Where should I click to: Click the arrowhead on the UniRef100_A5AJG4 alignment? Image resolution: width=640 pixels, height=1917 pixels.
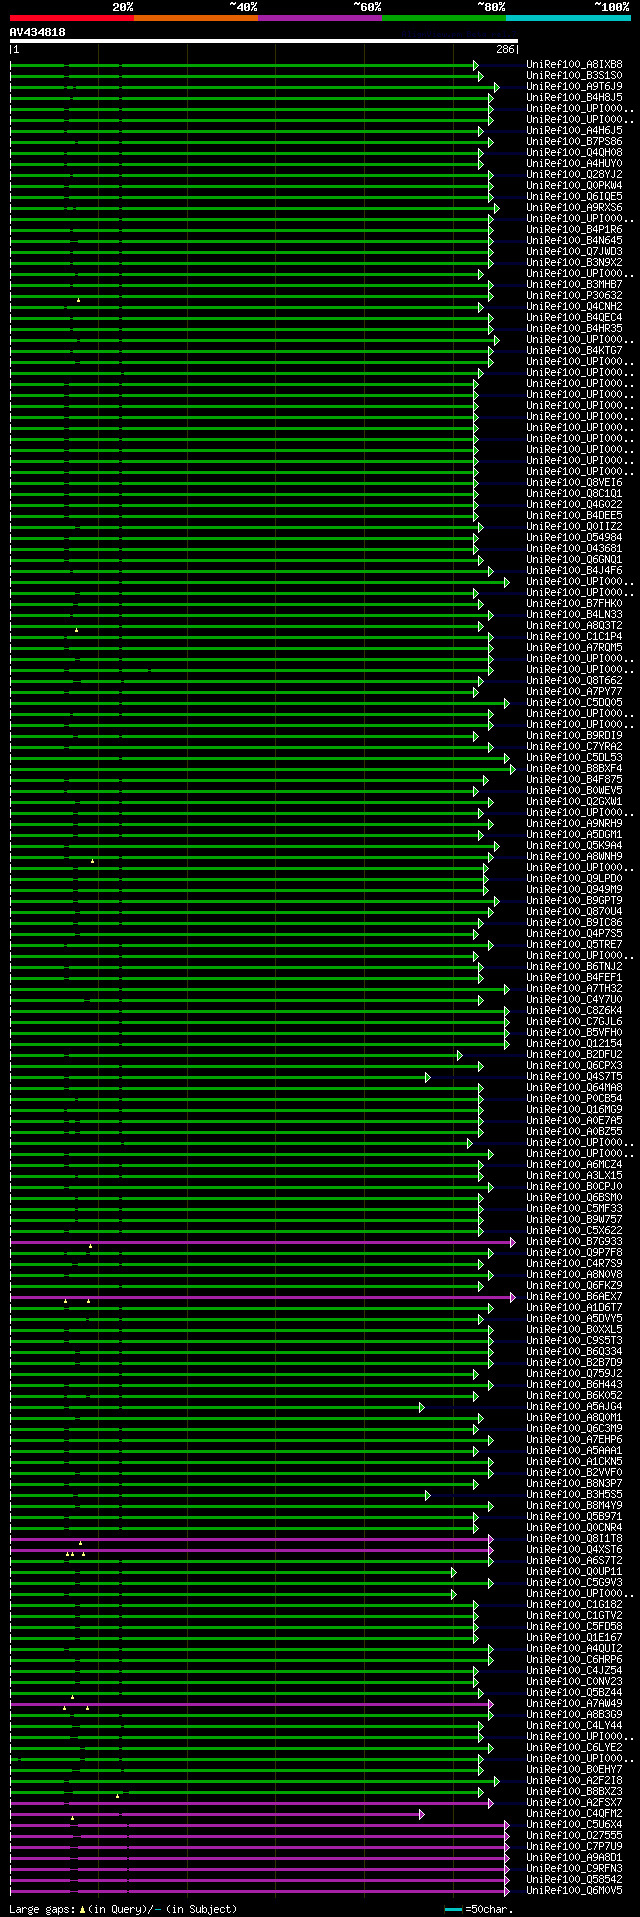click(x=422, y=1407)
